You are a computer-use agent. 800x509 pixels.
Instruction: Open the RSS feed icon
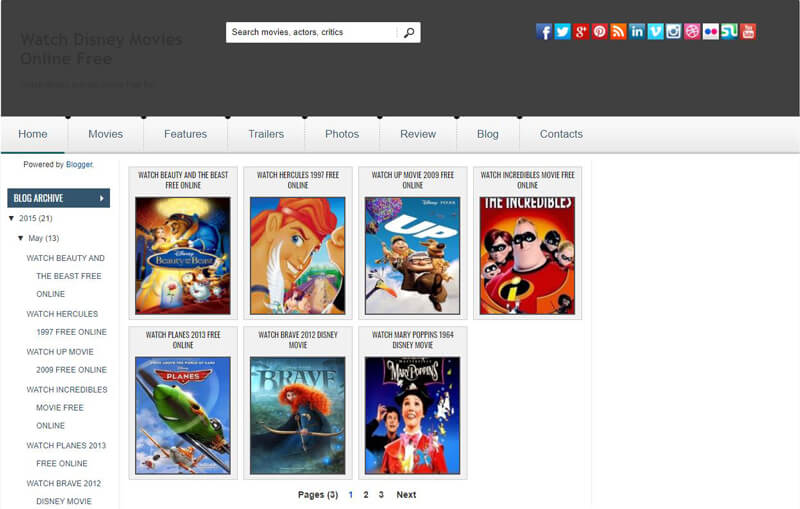point(618,32)
